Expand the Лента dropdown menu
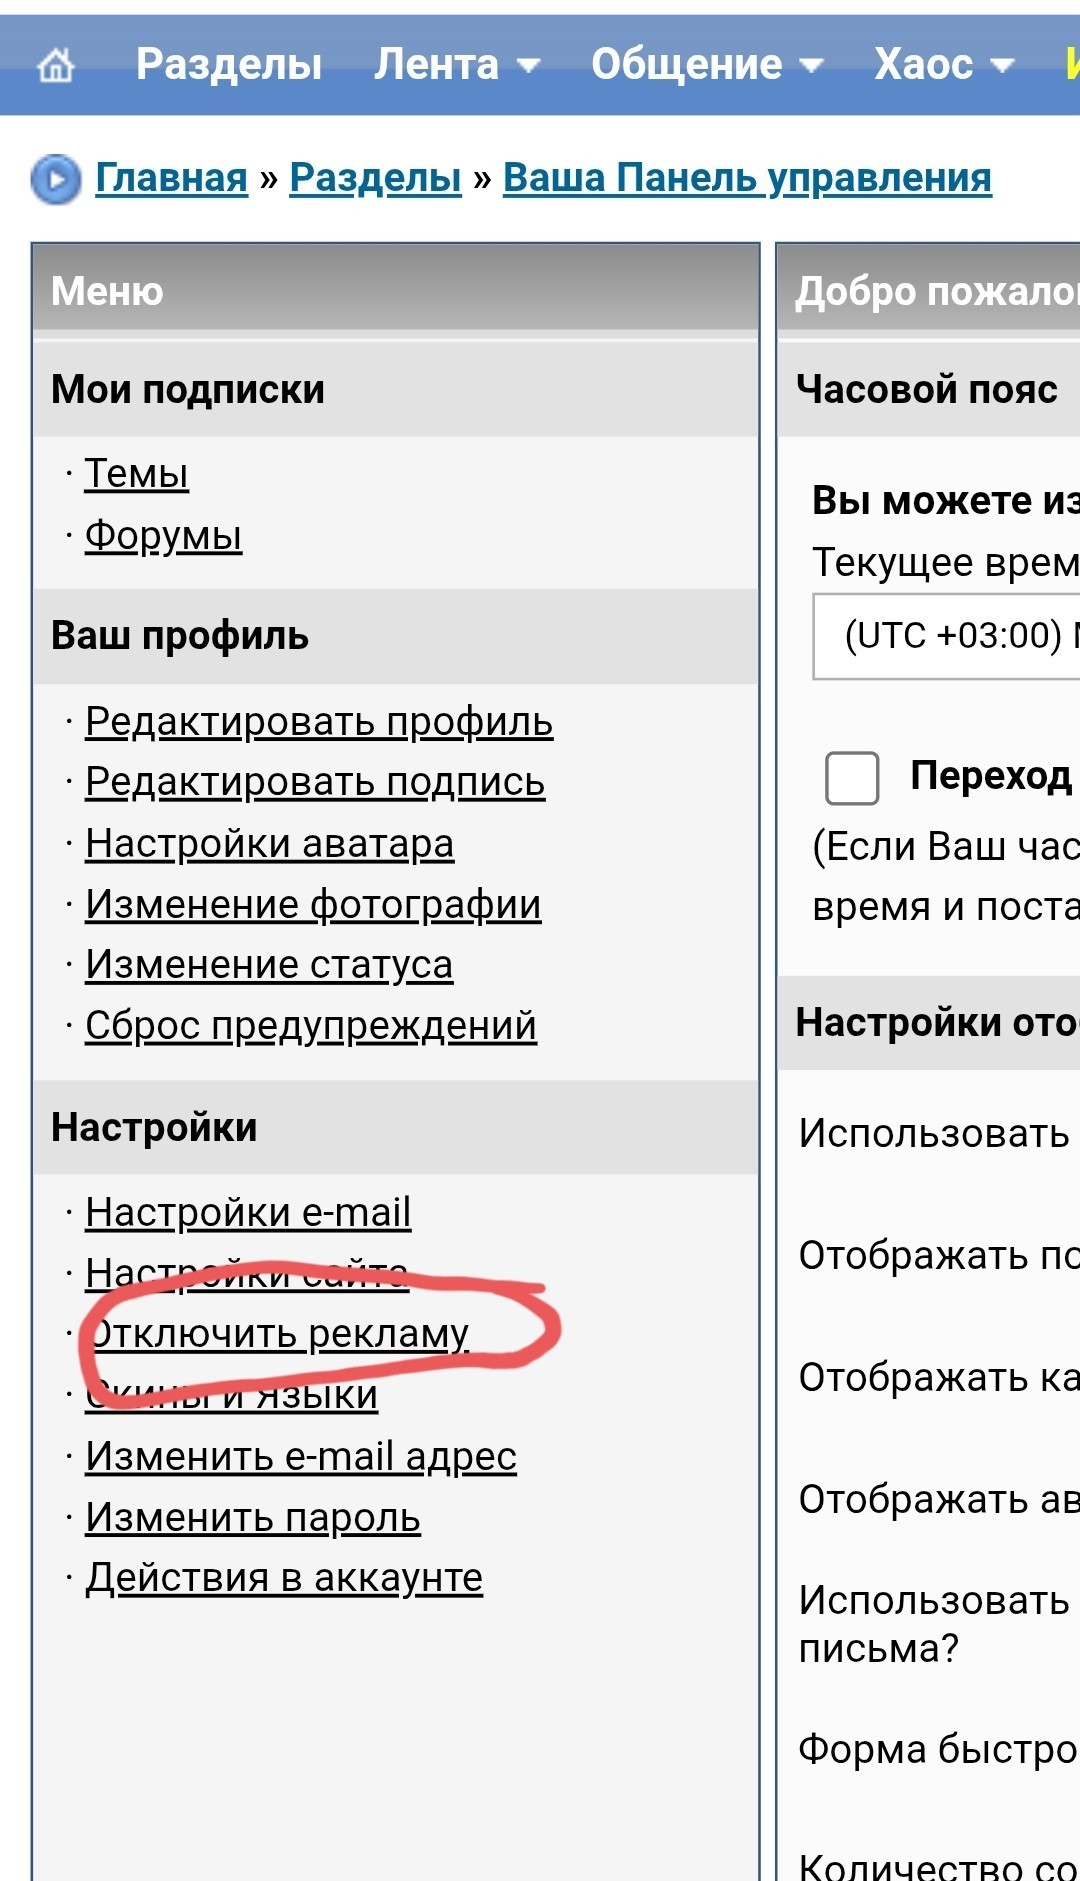The image size is (1080, 1881). (457, 65)
